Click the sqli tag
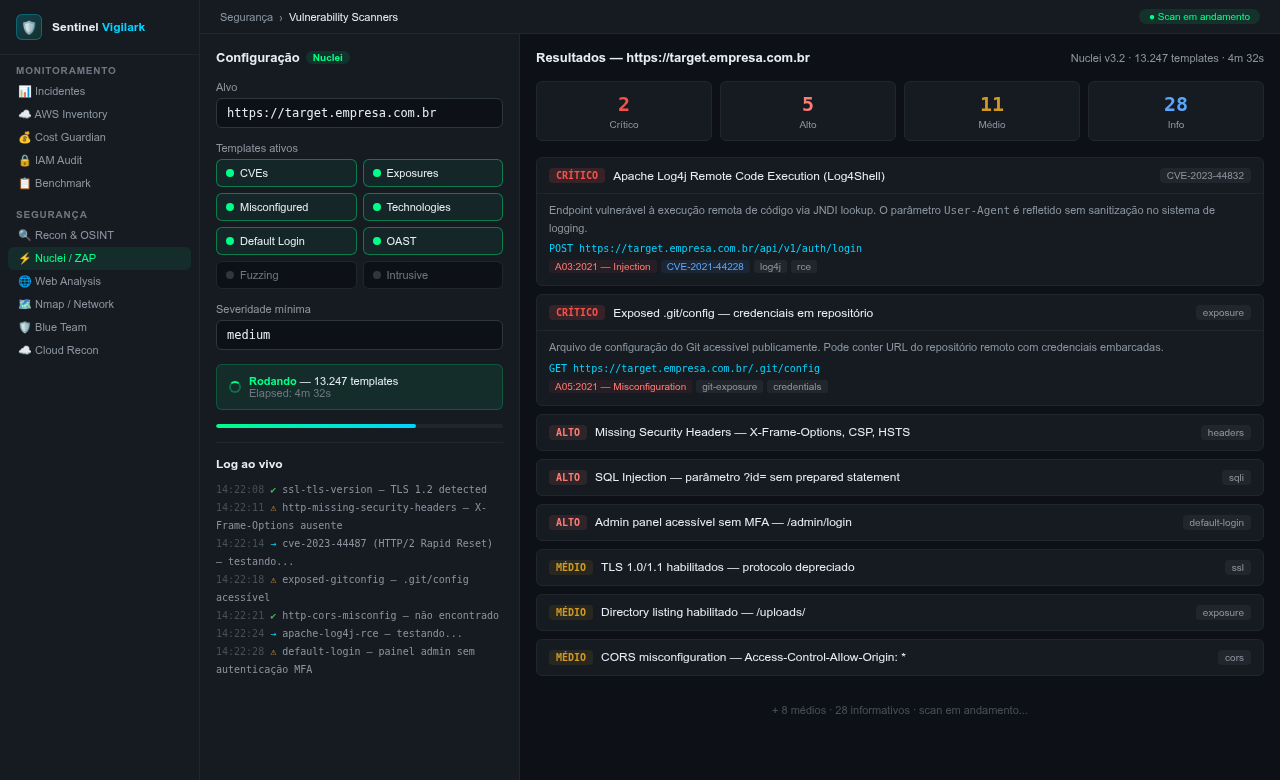Image resolution: width=1280 pixels, height=780 pixels. click(x=1237, y=478)
